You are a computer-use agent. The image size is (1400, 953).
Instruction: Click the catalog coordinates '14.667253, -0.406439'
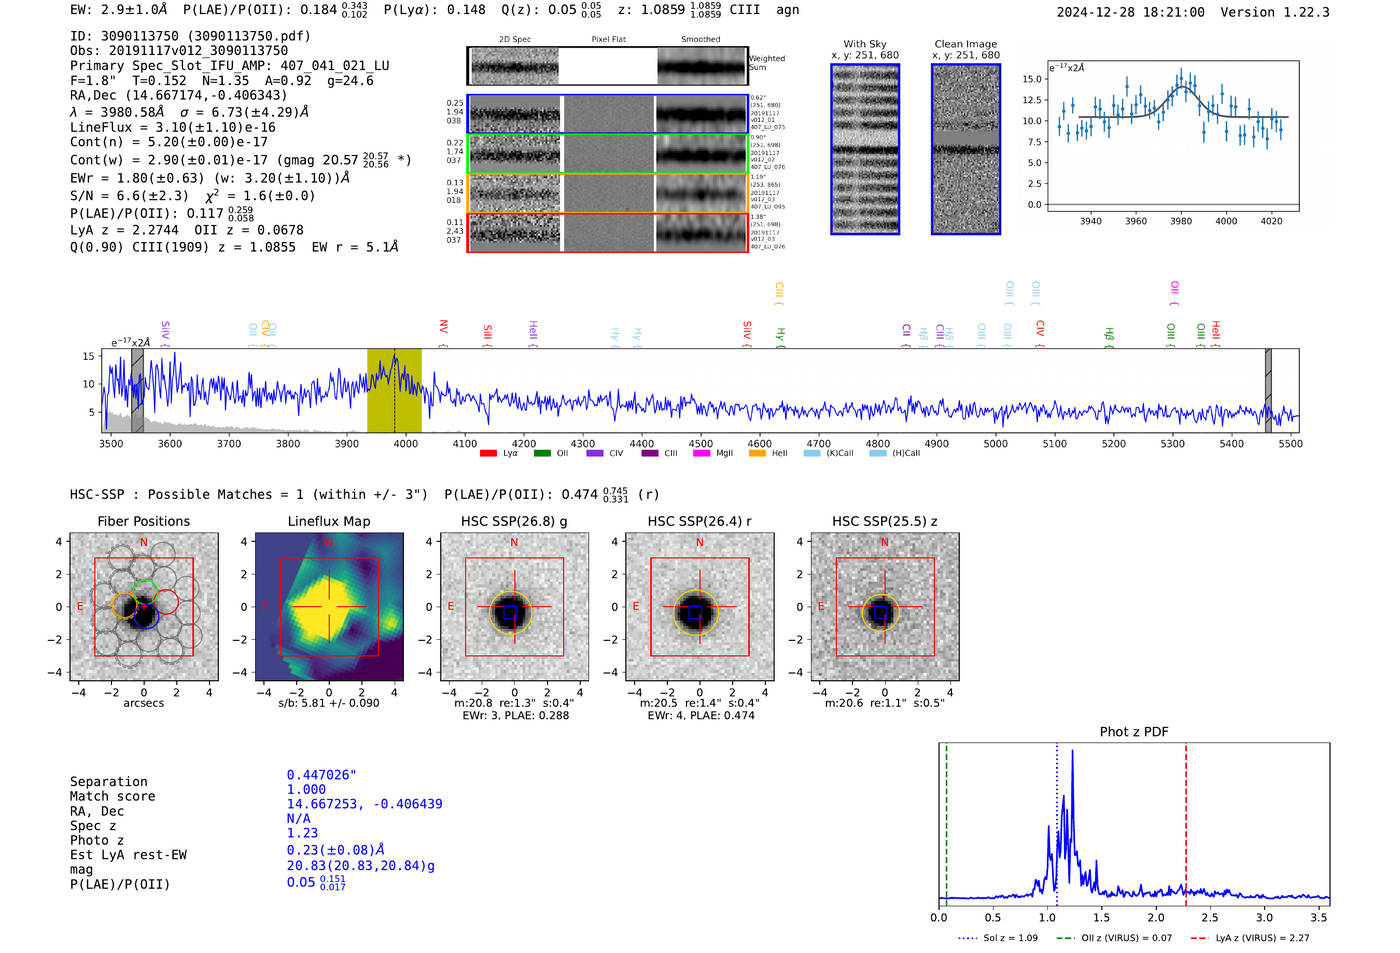[x=365, y=804]
